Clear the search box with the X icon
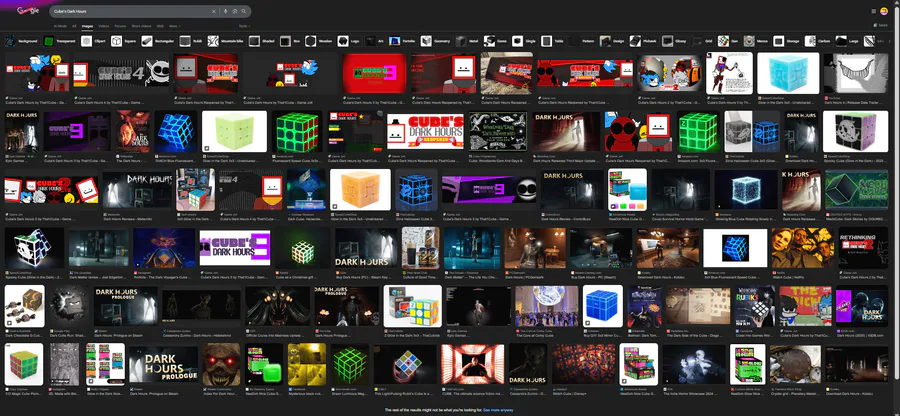 point(214,11)
